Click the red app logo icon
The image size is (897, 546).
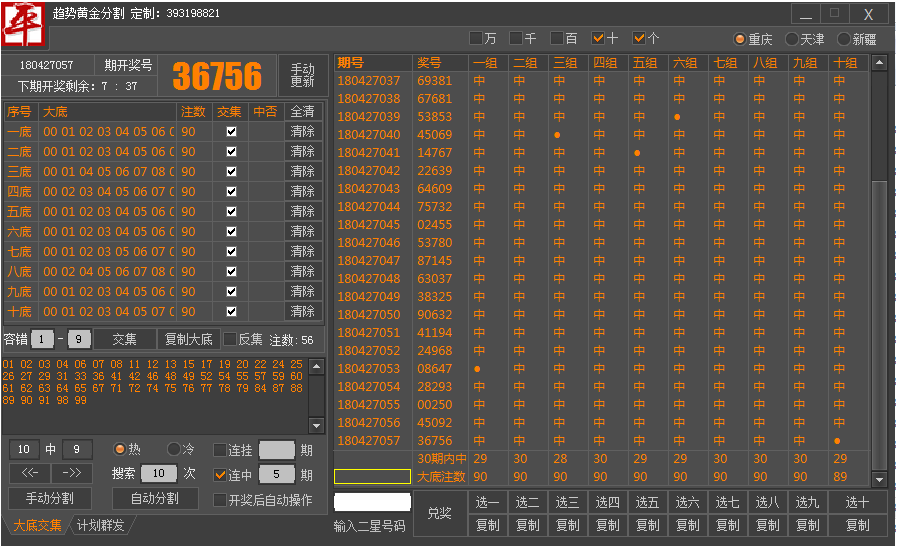24,24
